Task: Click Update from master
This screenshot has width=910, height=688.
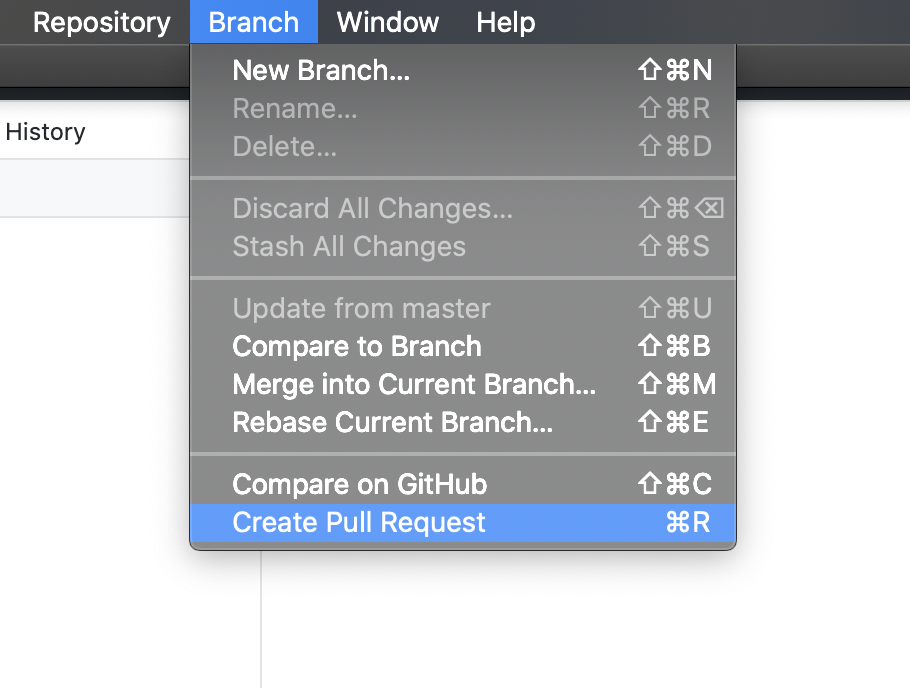Action: 361,309
